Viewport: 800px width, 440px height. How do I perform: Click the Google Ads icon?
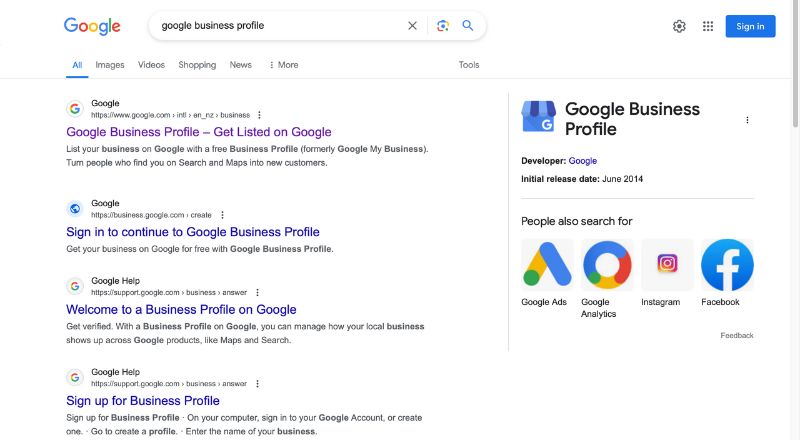point(547,264)
